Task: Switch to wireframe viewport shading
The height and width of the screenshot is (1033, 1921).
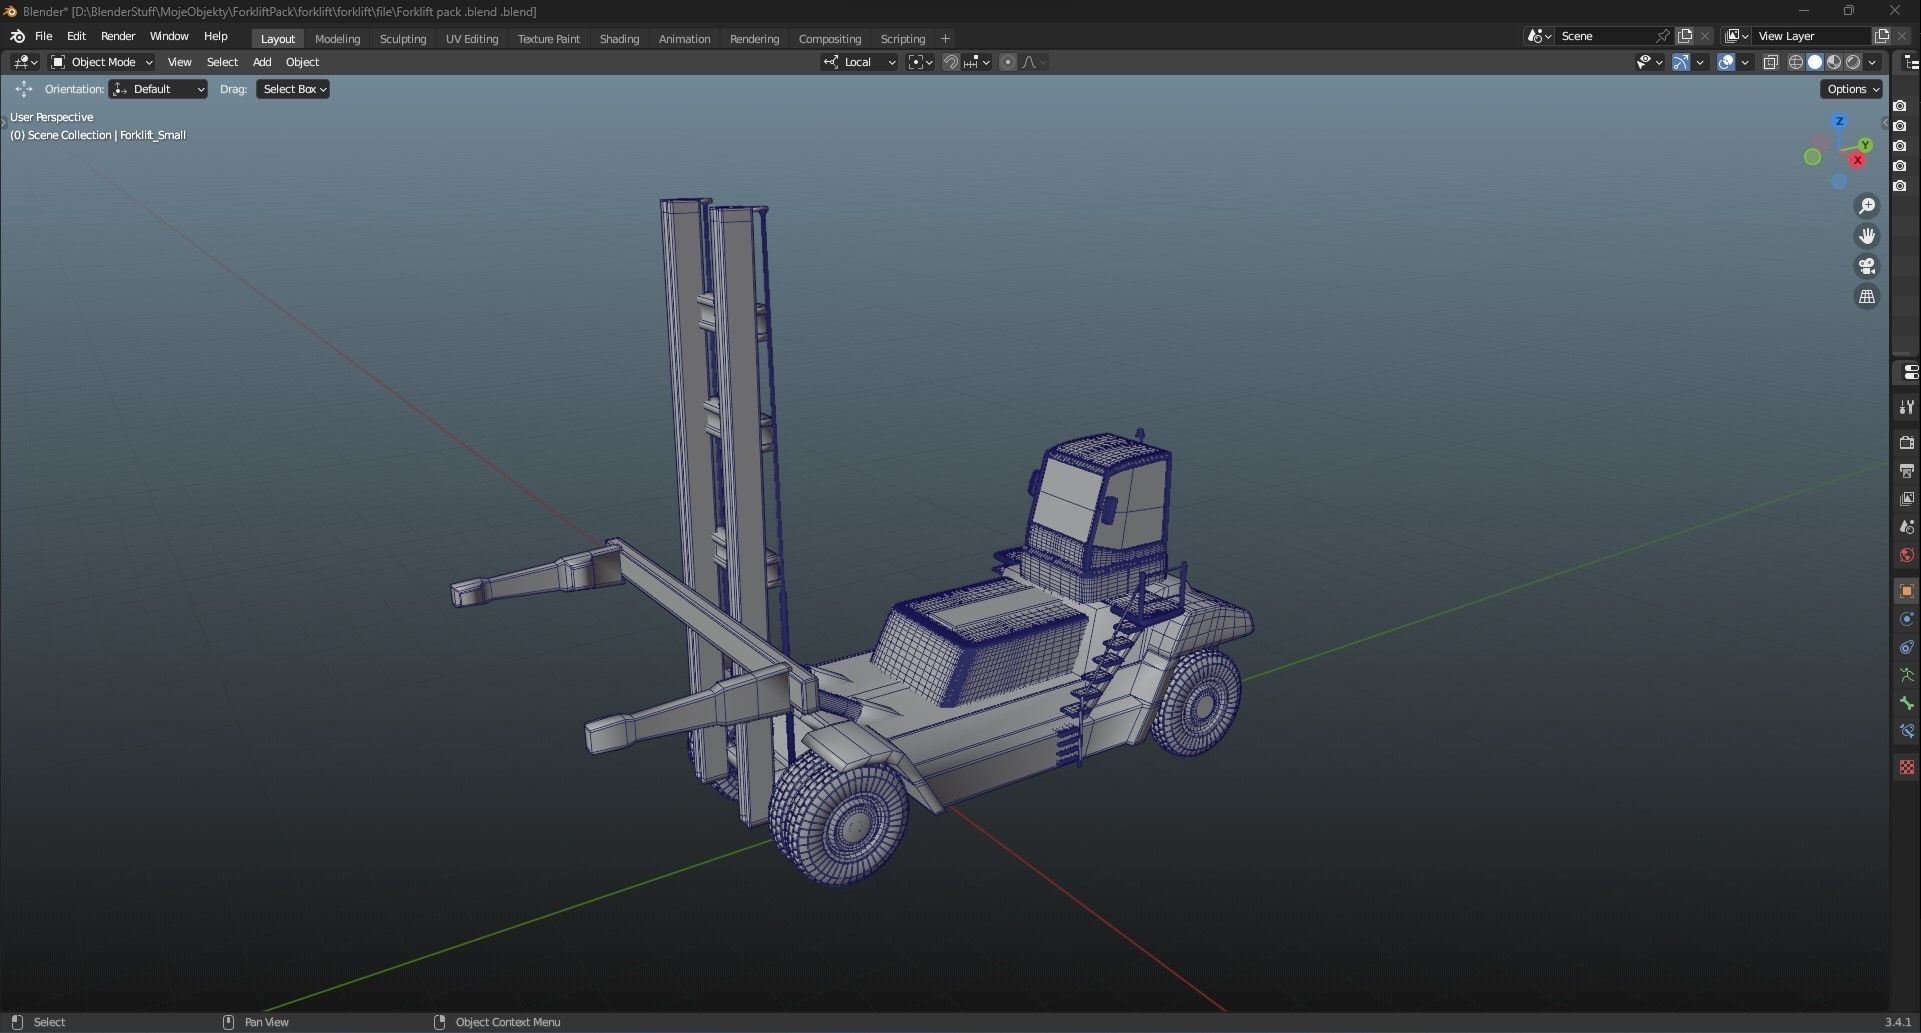Action: (x=1796, y=62)
